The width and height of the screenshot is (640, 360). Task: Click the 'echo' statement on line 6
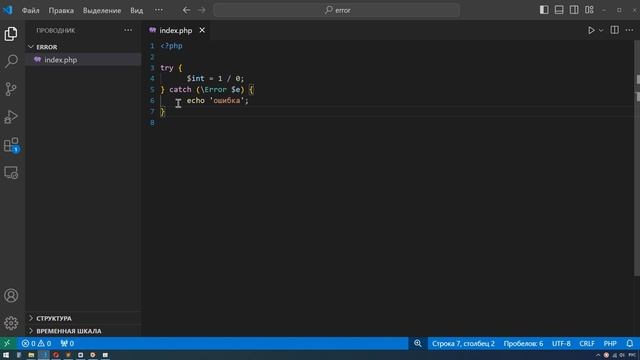point(196,100)
